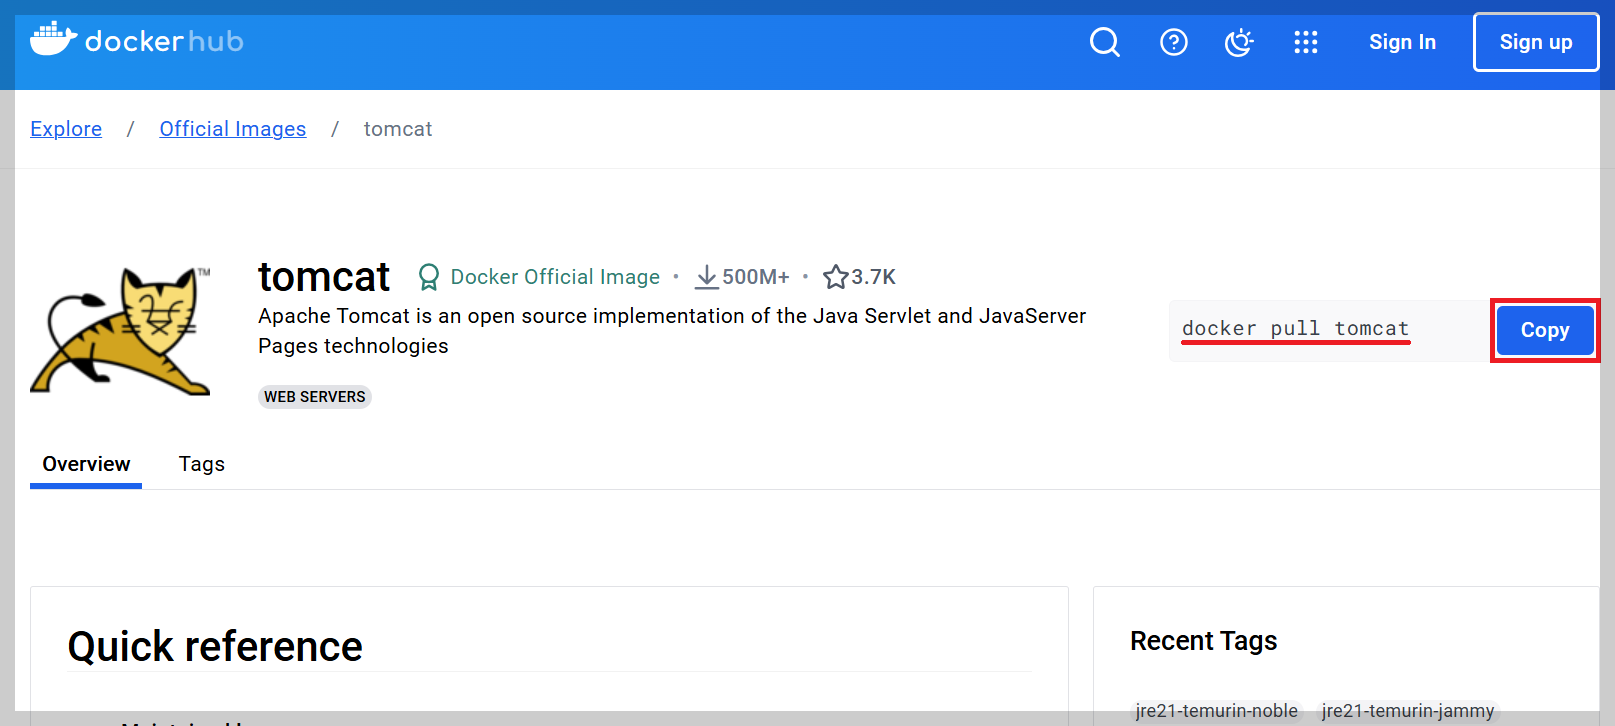
Task: Open the apps grid menu icon
Action: pyautogui.click(x=1306, y=42)
